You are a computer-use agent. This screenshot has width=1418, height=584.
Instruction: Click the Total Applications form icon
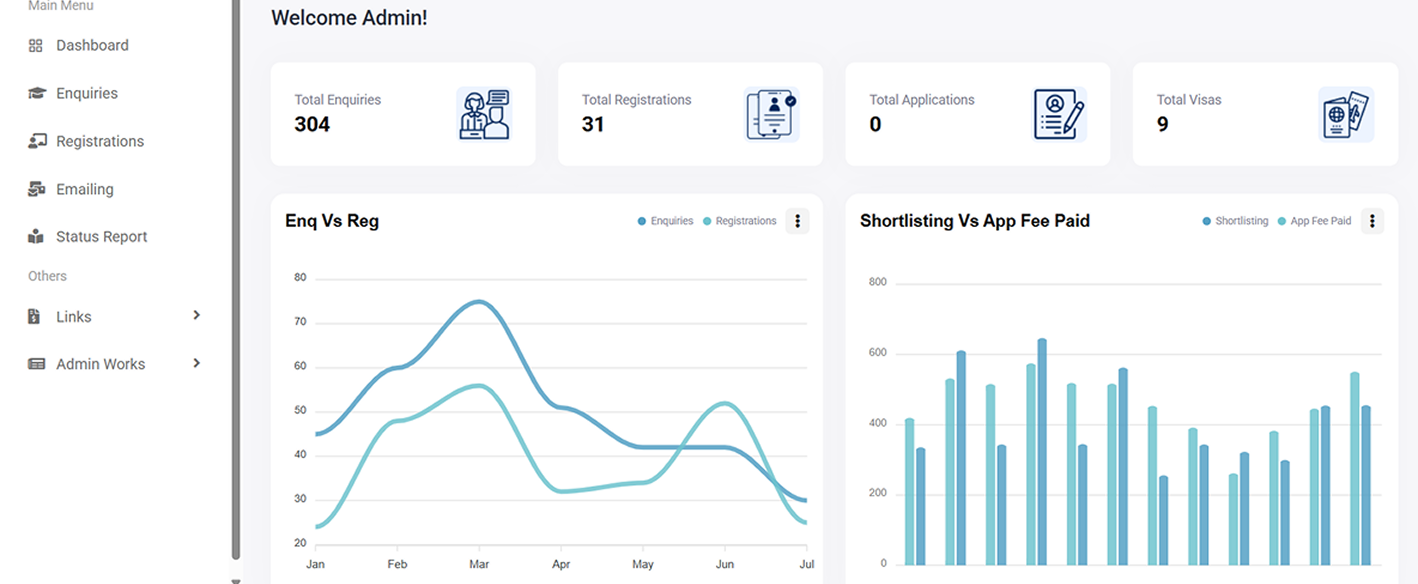(x=1059, y=114)
